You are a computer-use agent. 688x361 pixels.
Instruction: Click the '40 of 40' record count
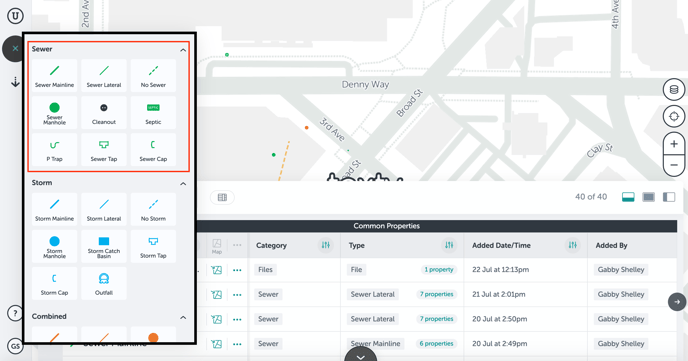click(x=591, y=197)
